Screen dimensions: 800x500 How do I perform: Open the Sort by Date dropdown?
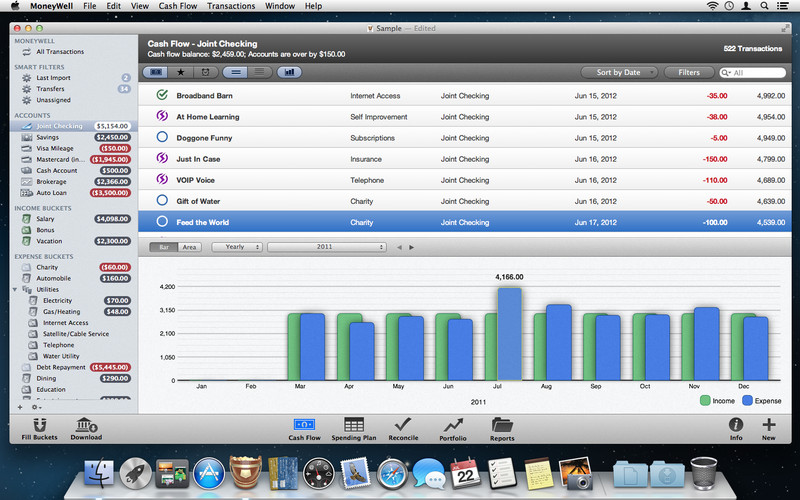[619, 72]
